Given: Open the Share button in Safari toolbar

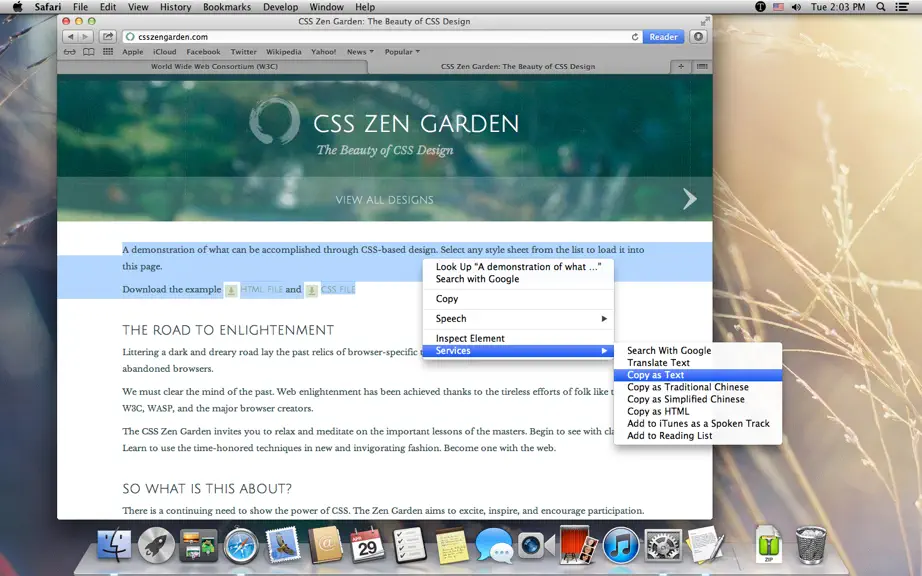Looking at the screenshot, I should point(108,36).
